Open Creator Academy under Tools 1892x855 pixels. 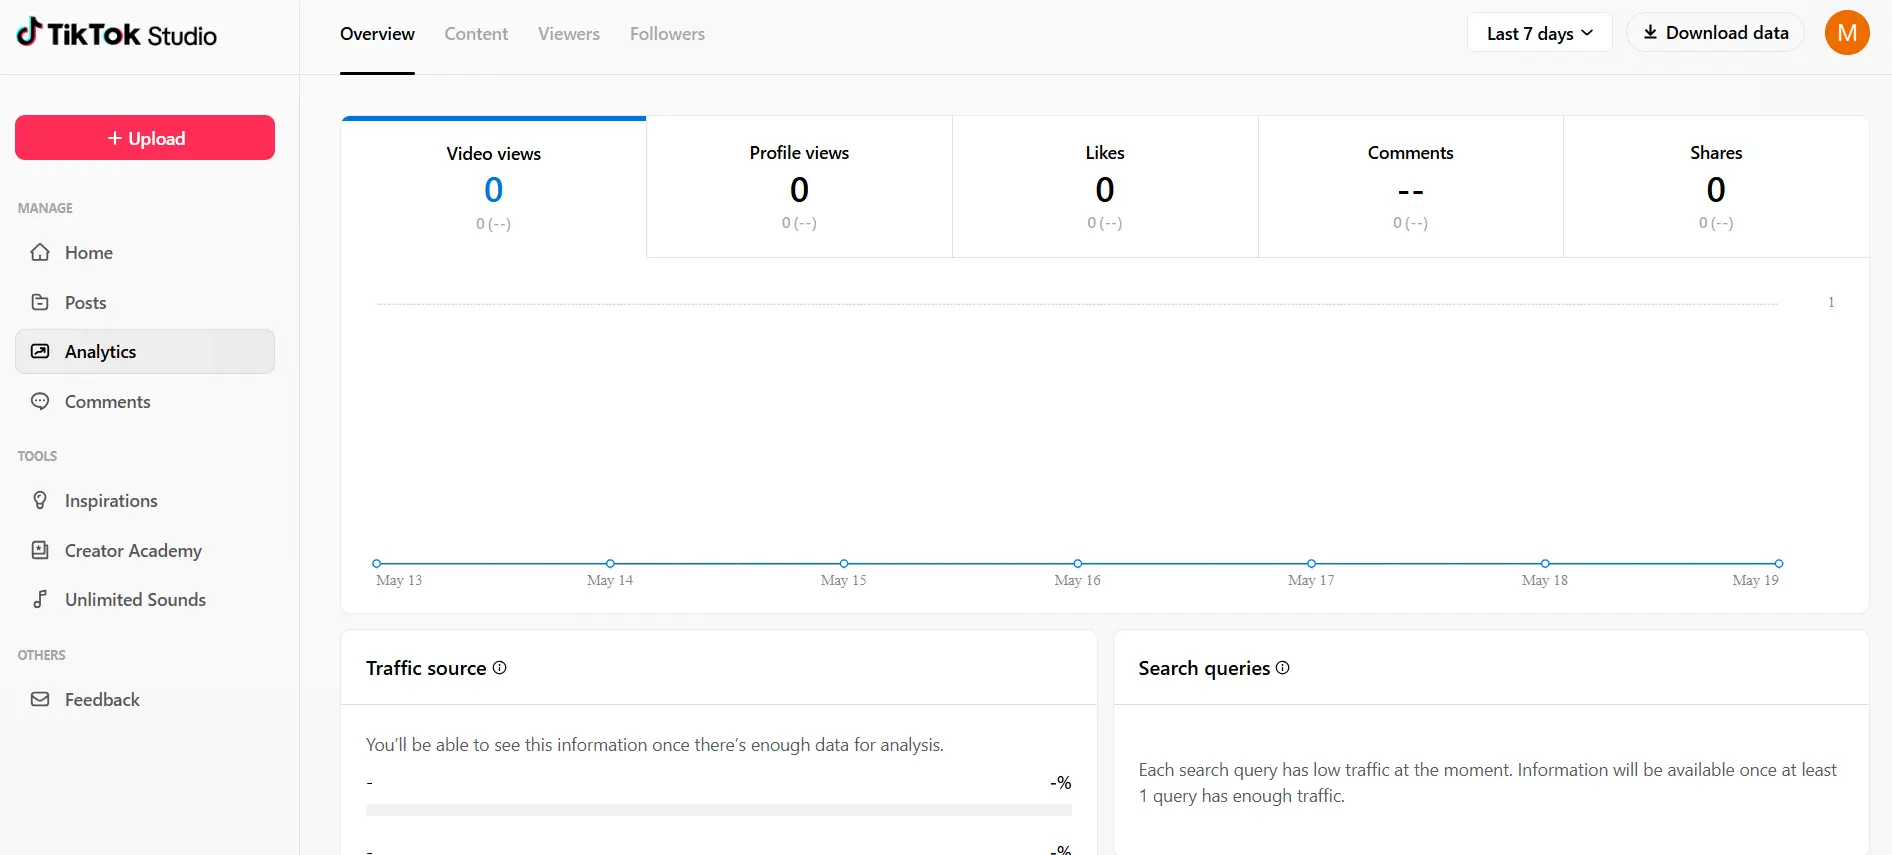tap(145, 550)
